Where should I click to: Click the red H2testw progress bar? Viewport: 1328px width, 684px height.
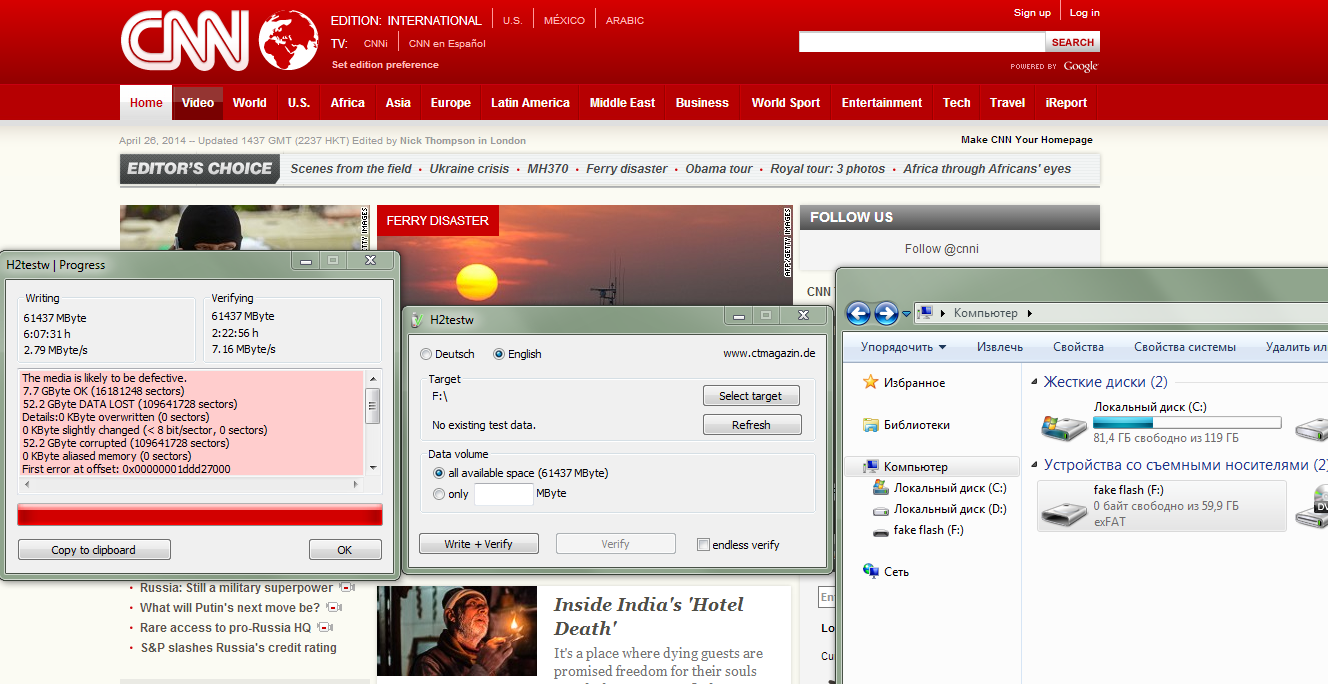[x=200, y=515]
